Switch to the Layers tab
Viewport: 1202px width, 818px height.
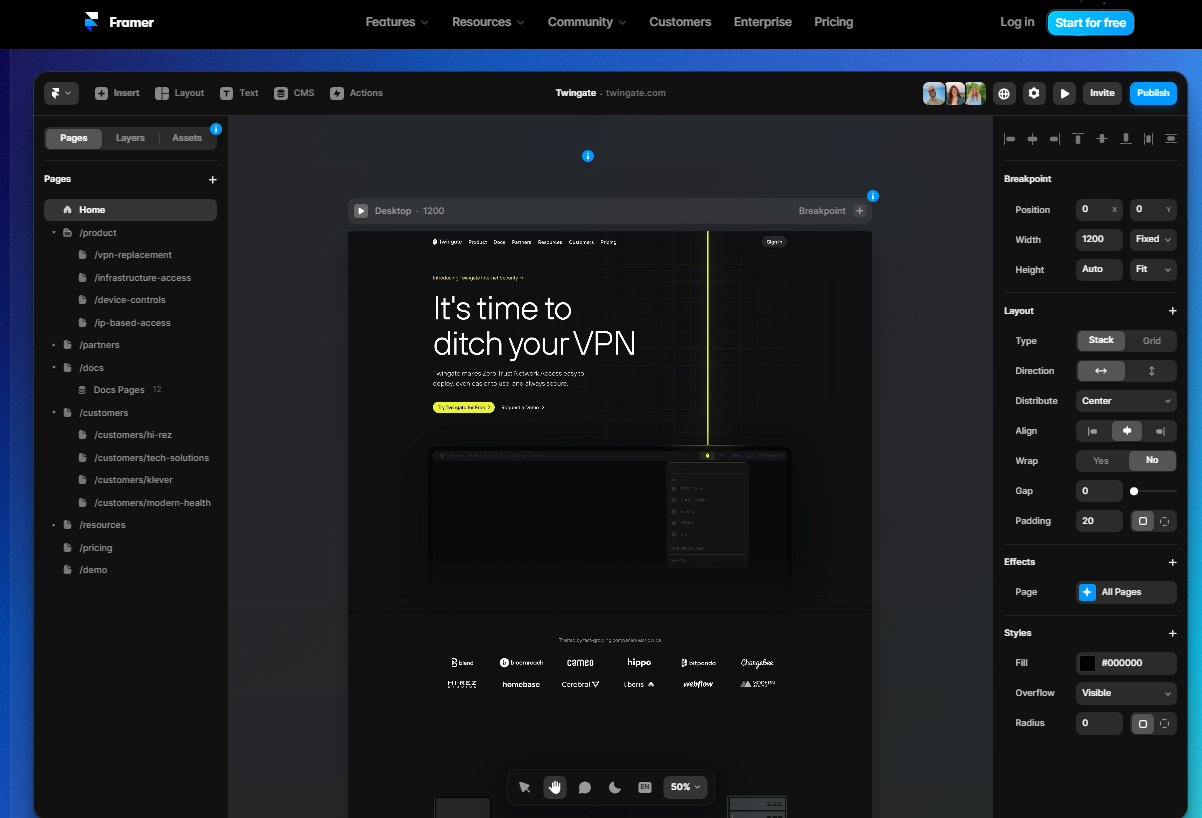pyautogui.click(x=129, y=137)
